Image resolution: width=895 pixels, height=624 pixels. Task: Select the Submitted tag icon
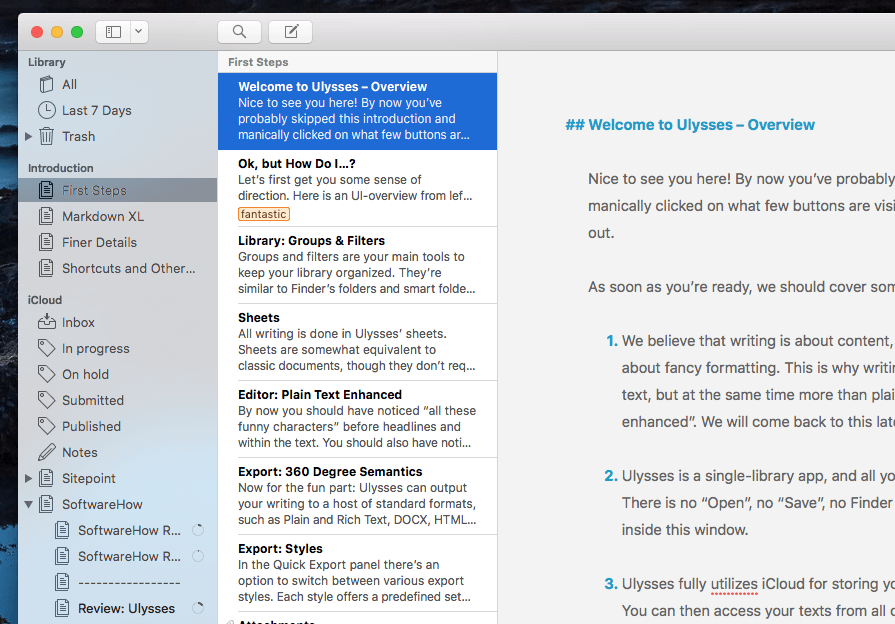click(46, 400)
